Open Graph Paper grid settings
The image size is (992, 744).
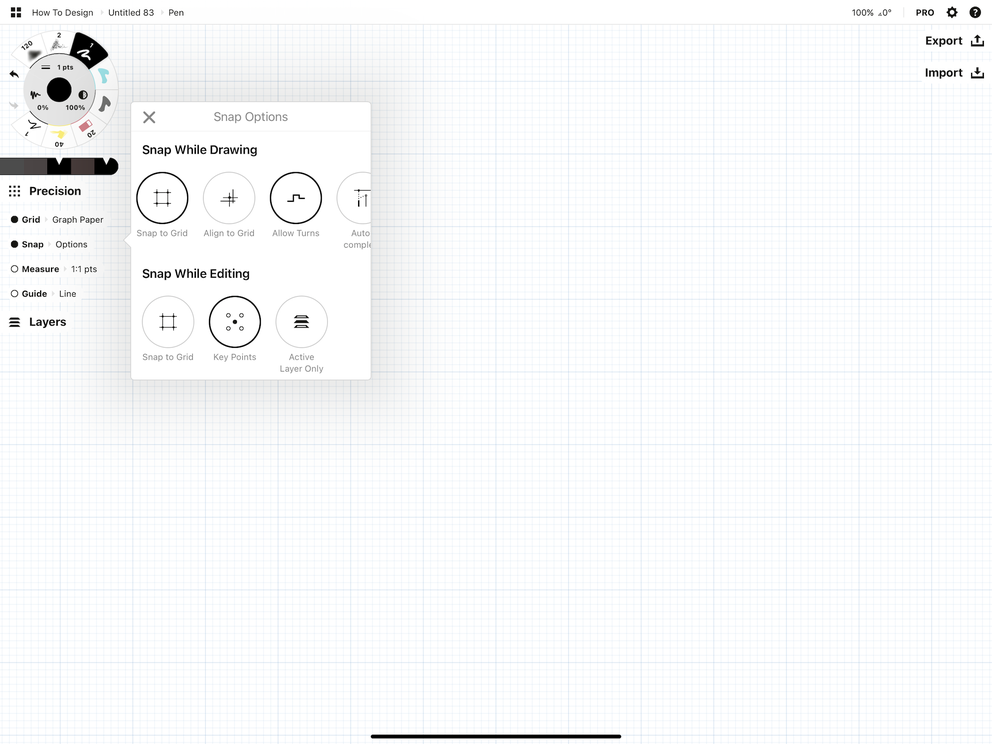(77, 220)
